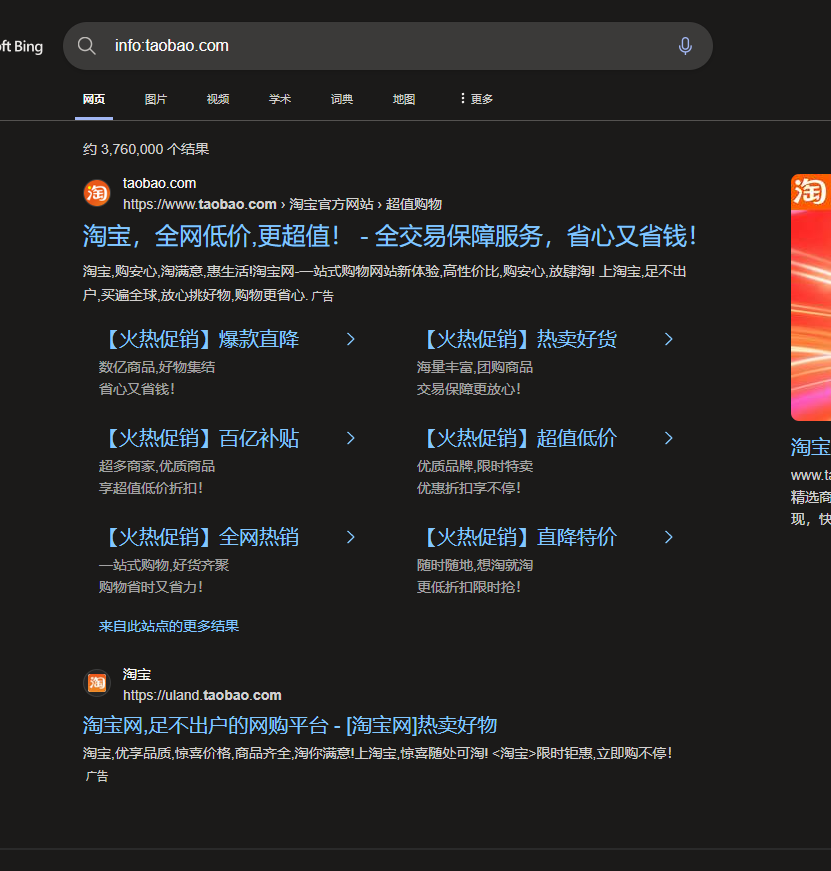Click 来自此站点的更多结果 link
The height and width of the screenshot is (871, 831).
169,626
